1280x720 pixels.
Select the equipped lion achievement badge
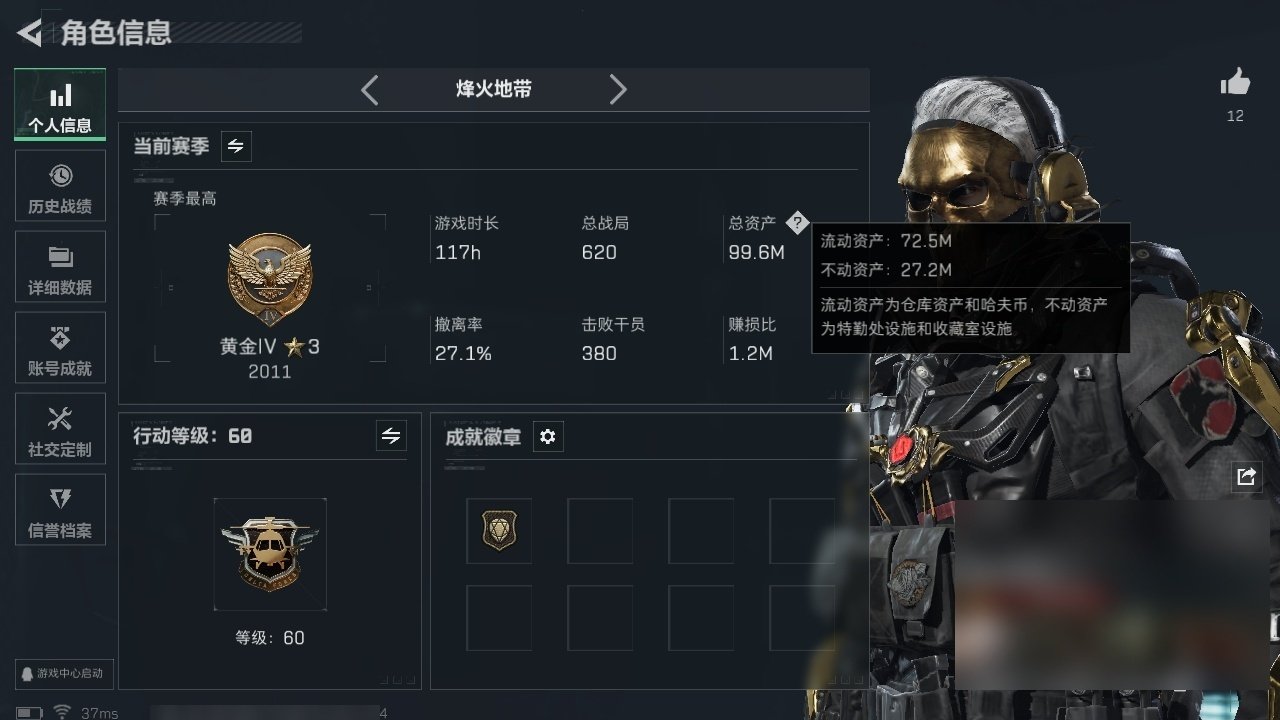tap(499, 531)
